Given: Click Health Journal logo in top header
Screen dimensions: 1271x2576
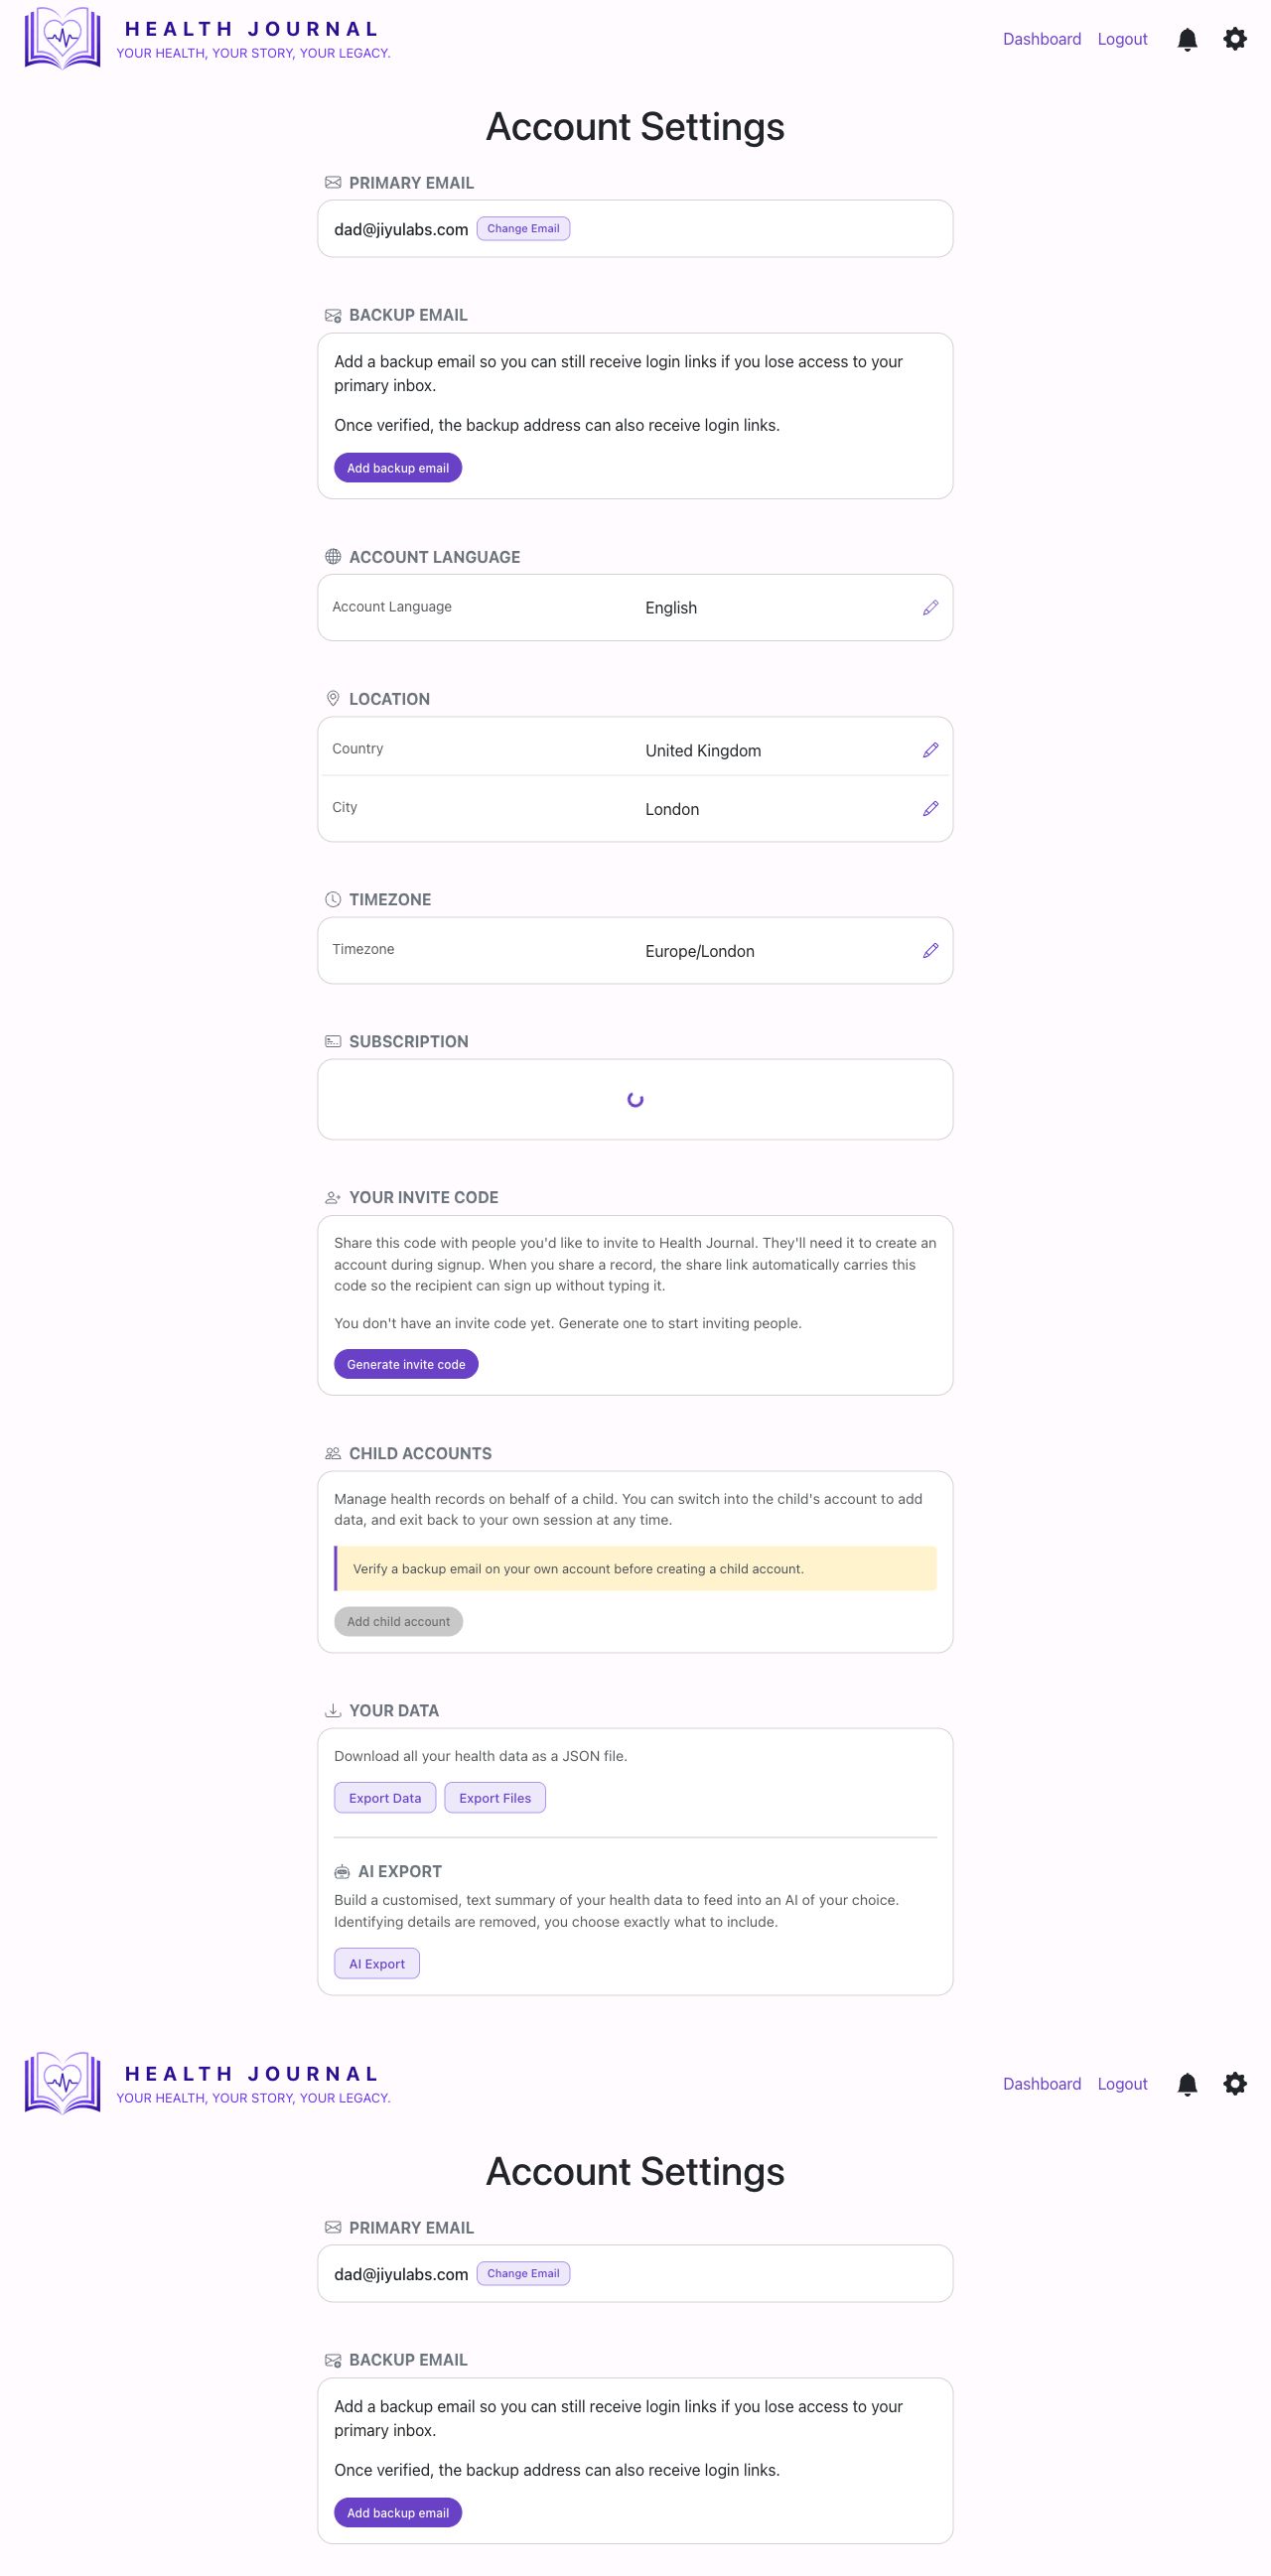Looking at the screenshot, I should coord(62,38).
